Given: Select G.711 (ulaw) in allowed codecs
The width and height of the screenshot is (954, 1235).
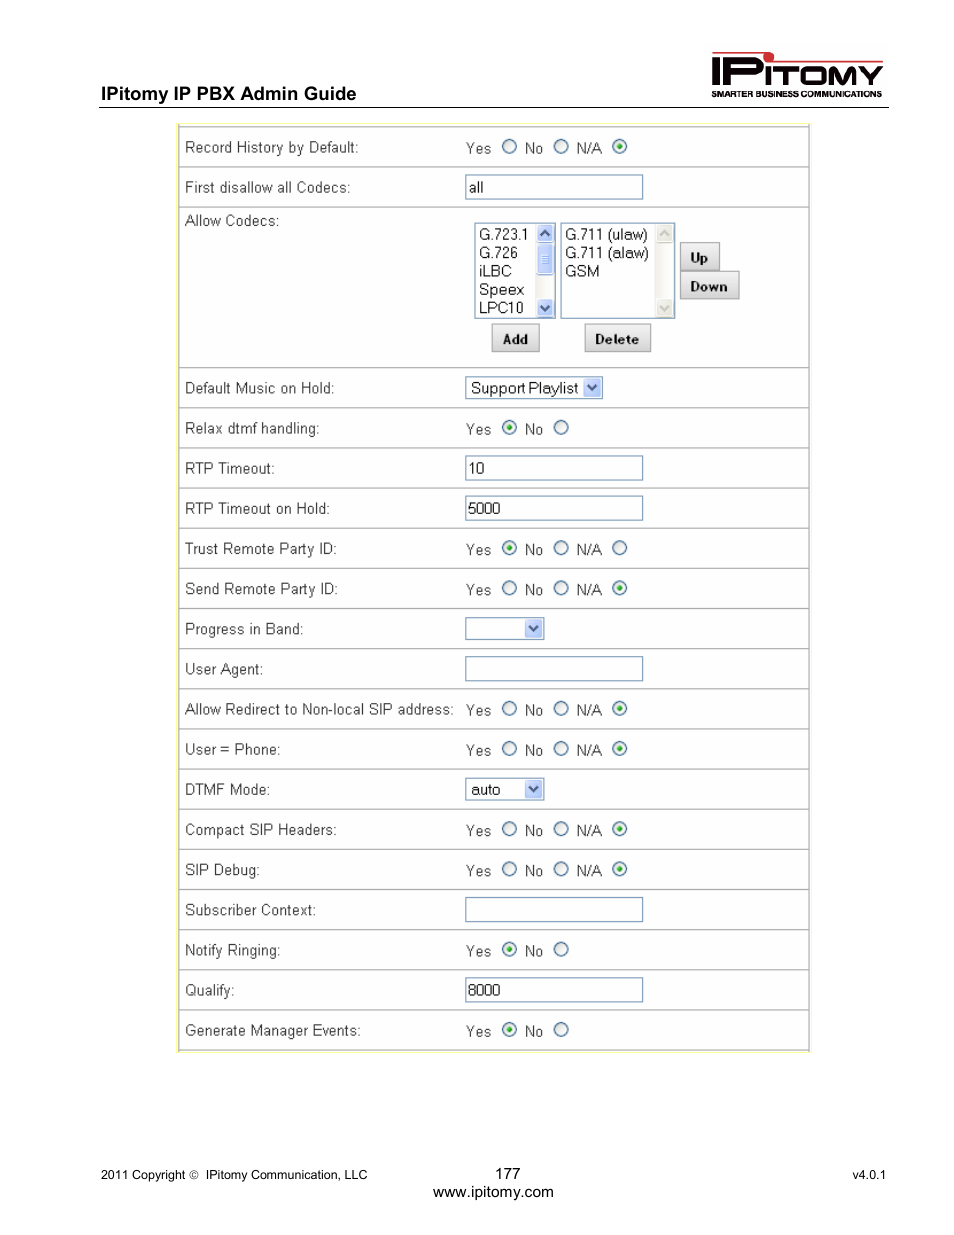Looking at the screenshot, I should [607, 235].
